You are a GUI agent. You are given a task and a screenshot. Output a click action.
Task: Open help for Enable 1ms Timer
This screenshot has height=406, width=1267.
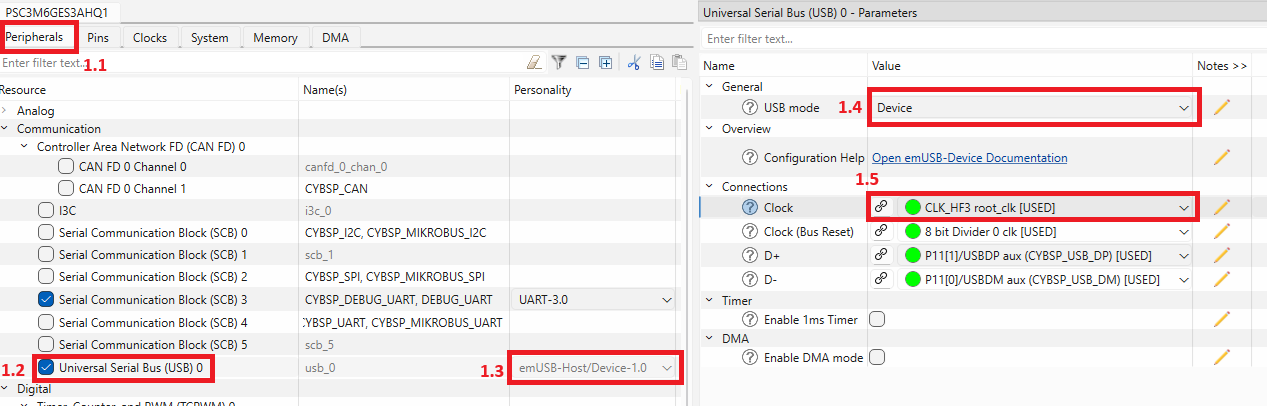(x=750, y=318)
